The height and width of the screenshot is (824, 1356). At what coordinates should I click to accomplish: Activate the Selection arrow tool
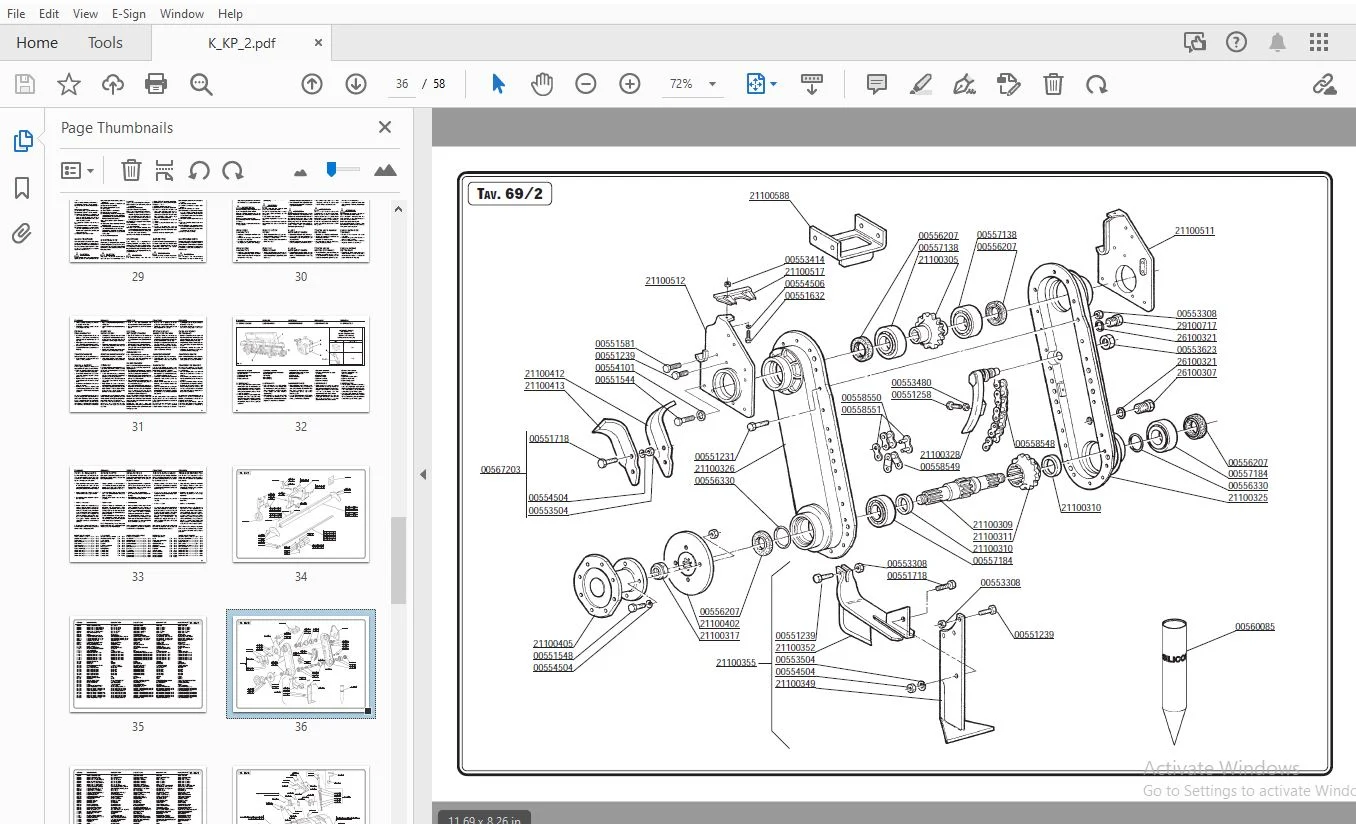498,84
